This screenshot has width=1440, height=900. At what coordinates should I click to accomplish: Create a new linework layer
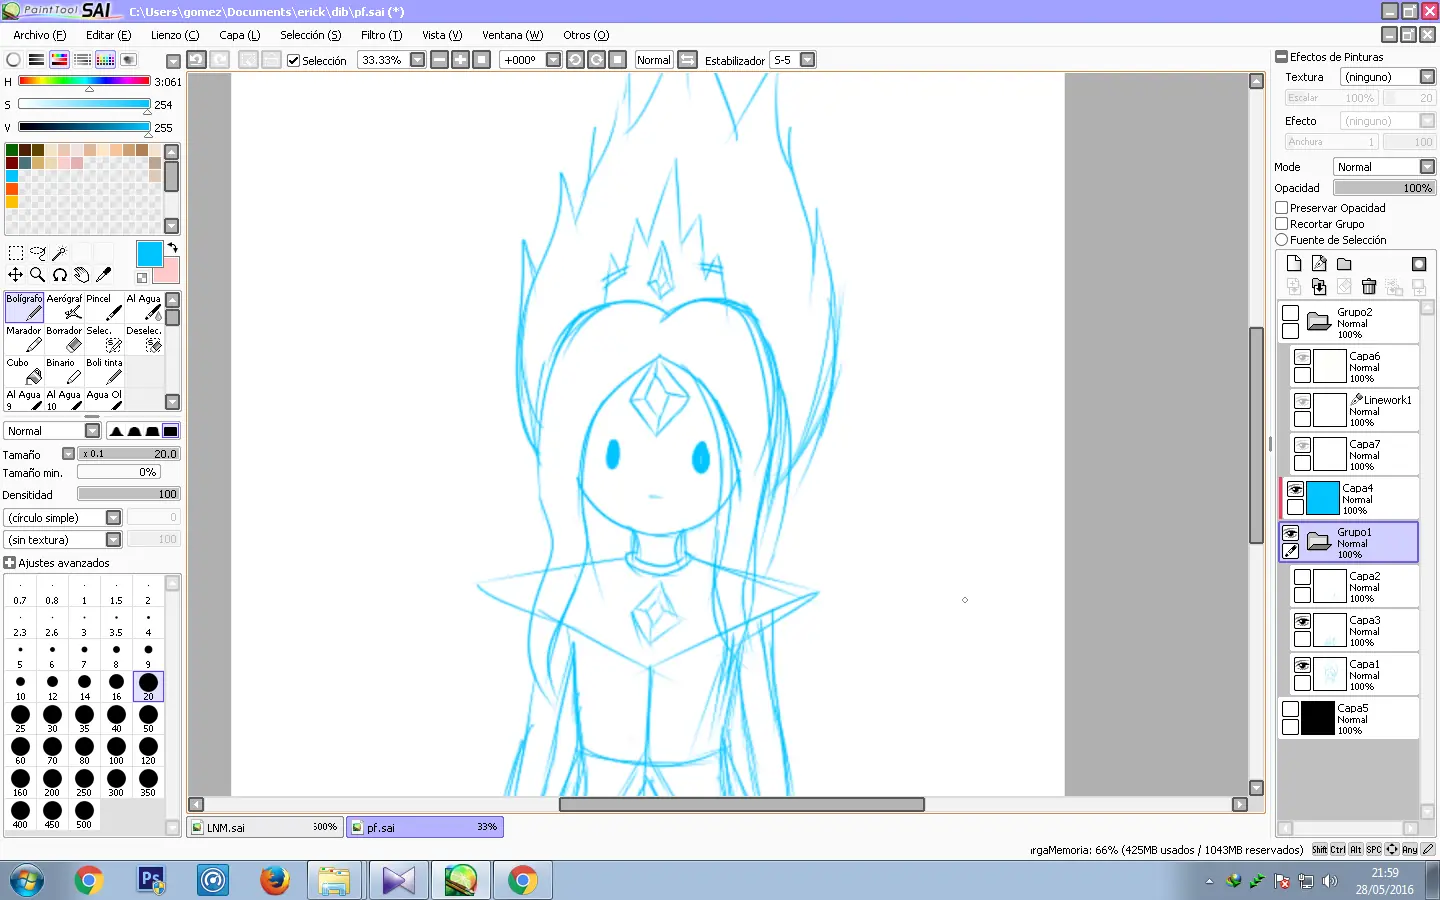[x=1319, y=264]
